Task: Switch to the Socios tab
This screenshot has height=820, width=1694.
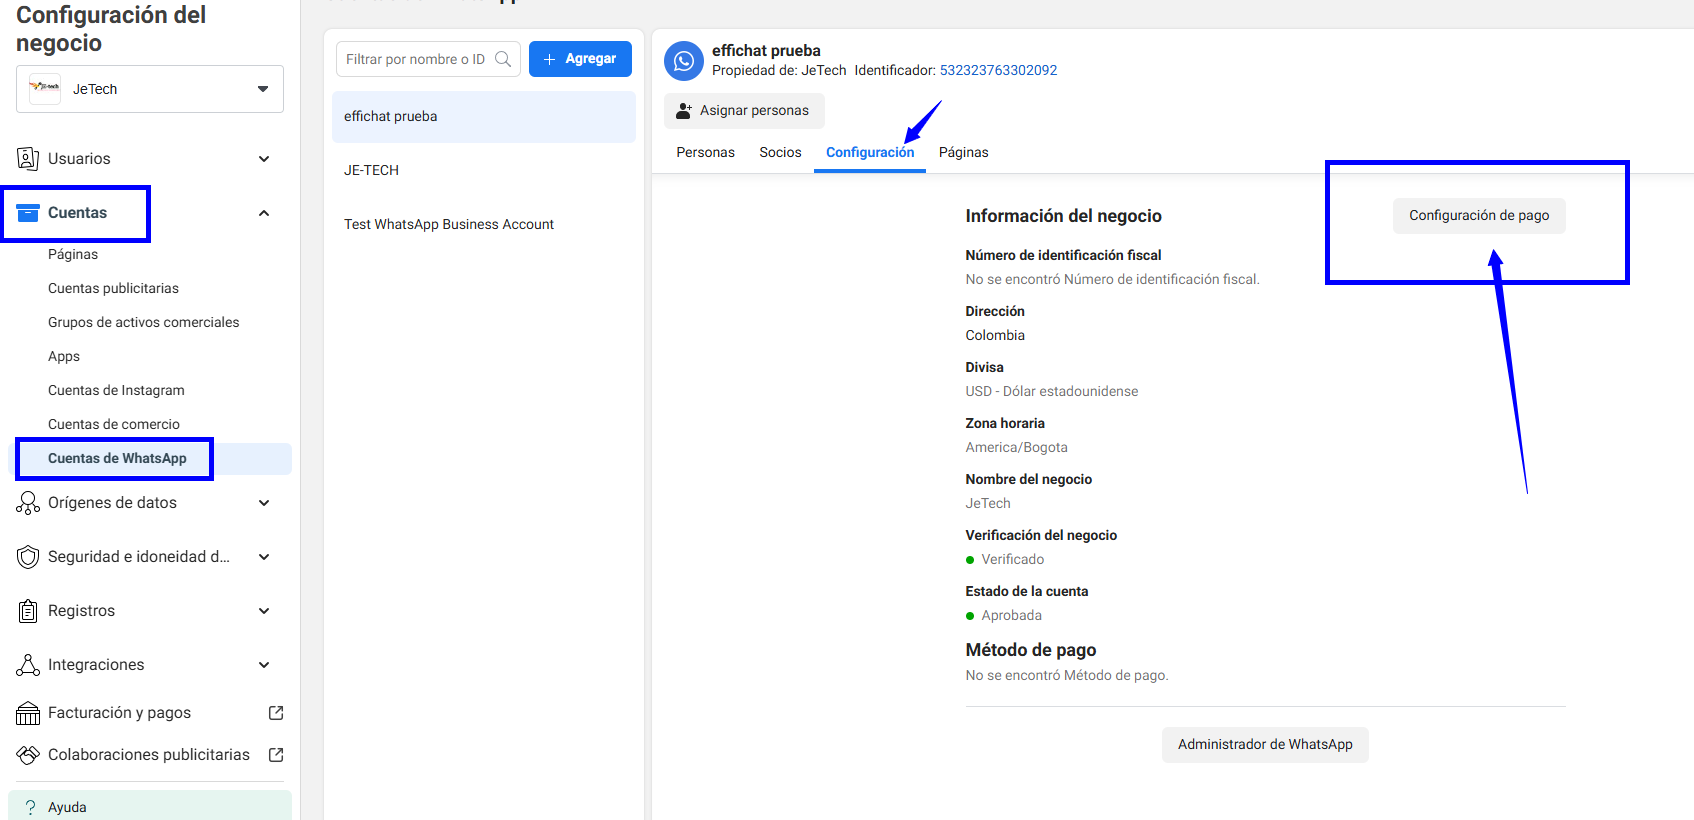Action: click(780, 152)
